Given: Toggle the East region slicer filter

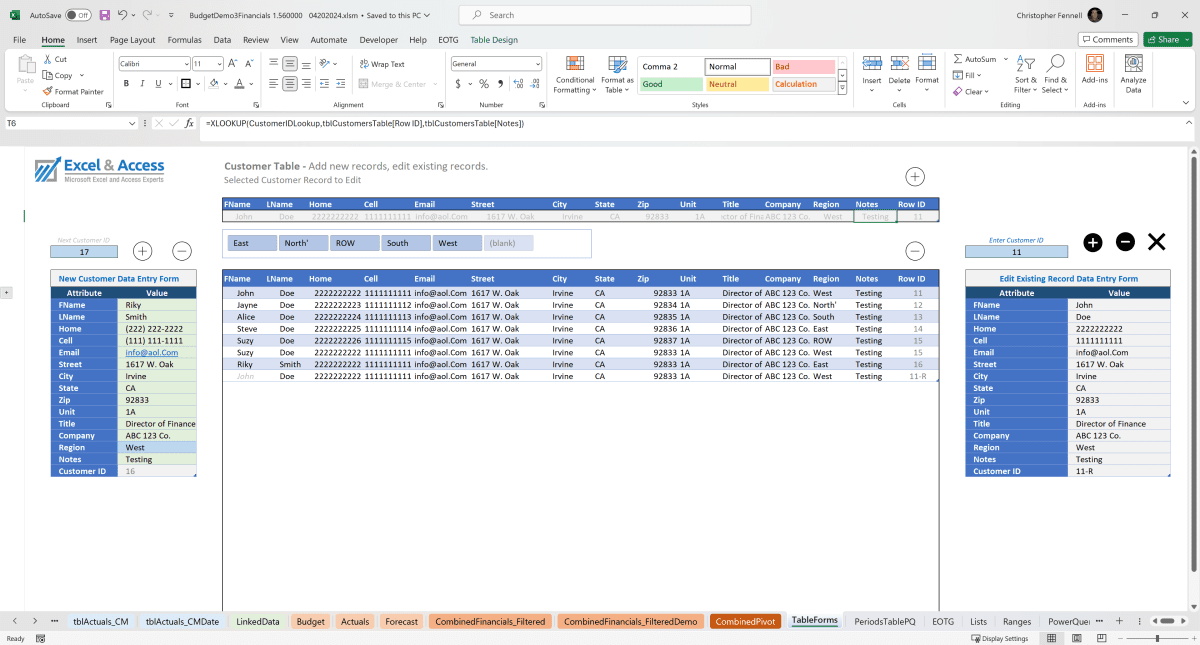Looking at the screenshot, I should pos(252,243).
